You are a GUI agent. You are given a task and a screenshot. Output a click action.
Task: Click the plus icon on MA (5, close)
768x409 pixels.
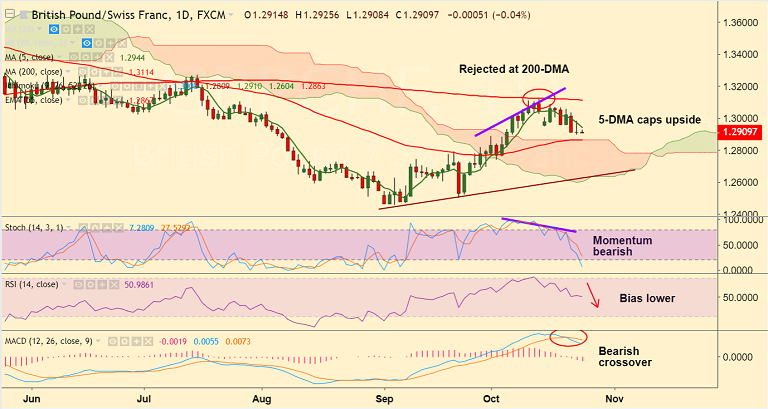[x=97, y=57]
